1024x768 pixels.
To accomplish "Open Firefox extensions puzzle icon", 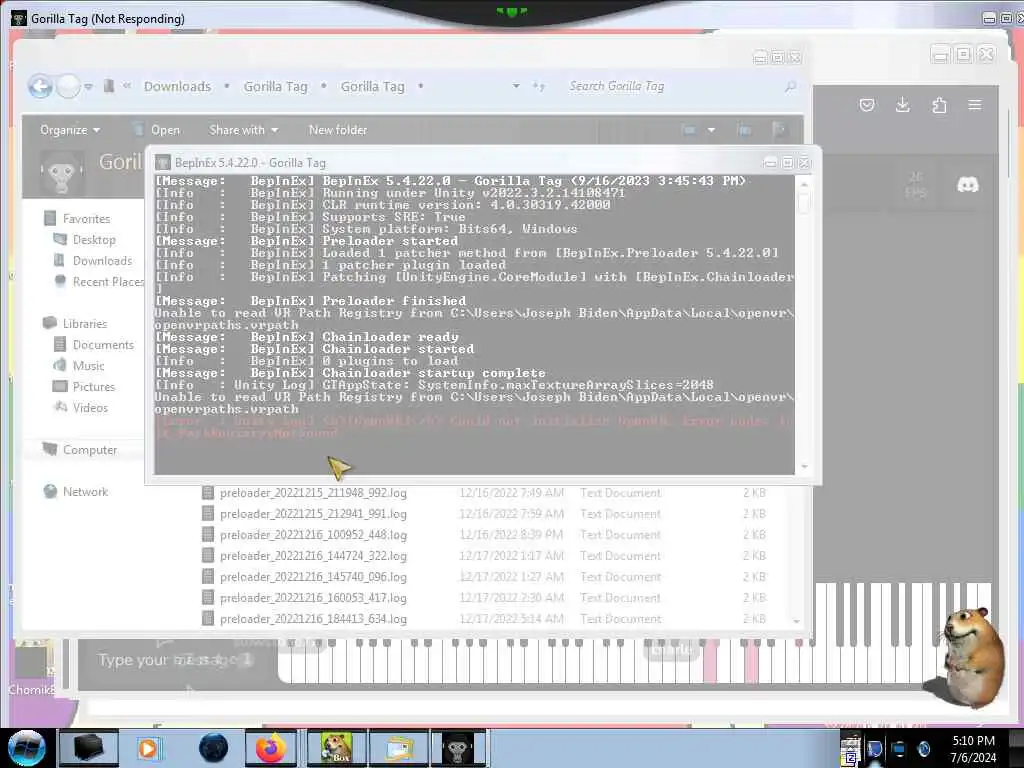I will (939, 105).
